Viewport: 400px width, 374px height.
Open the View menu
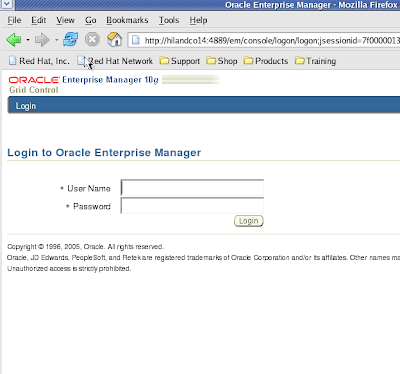point(65,20)
